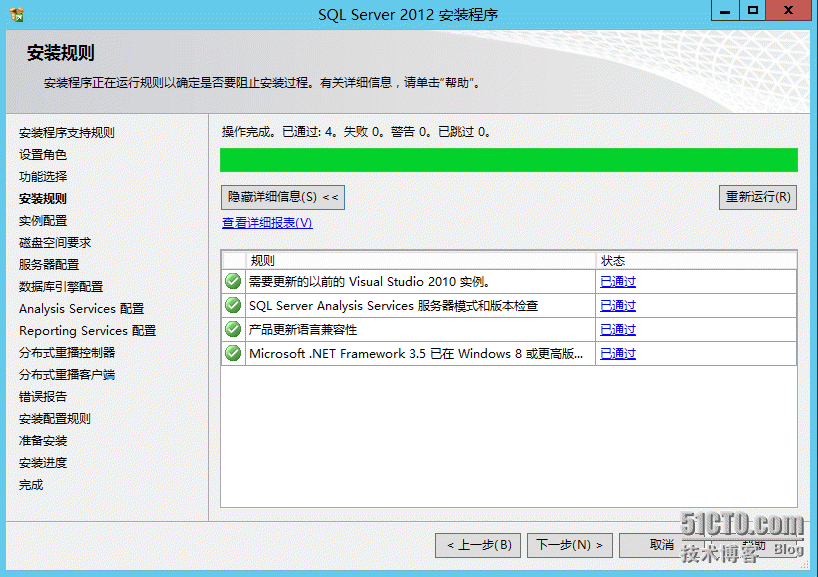Click the green progress bar

pos(509,160)
